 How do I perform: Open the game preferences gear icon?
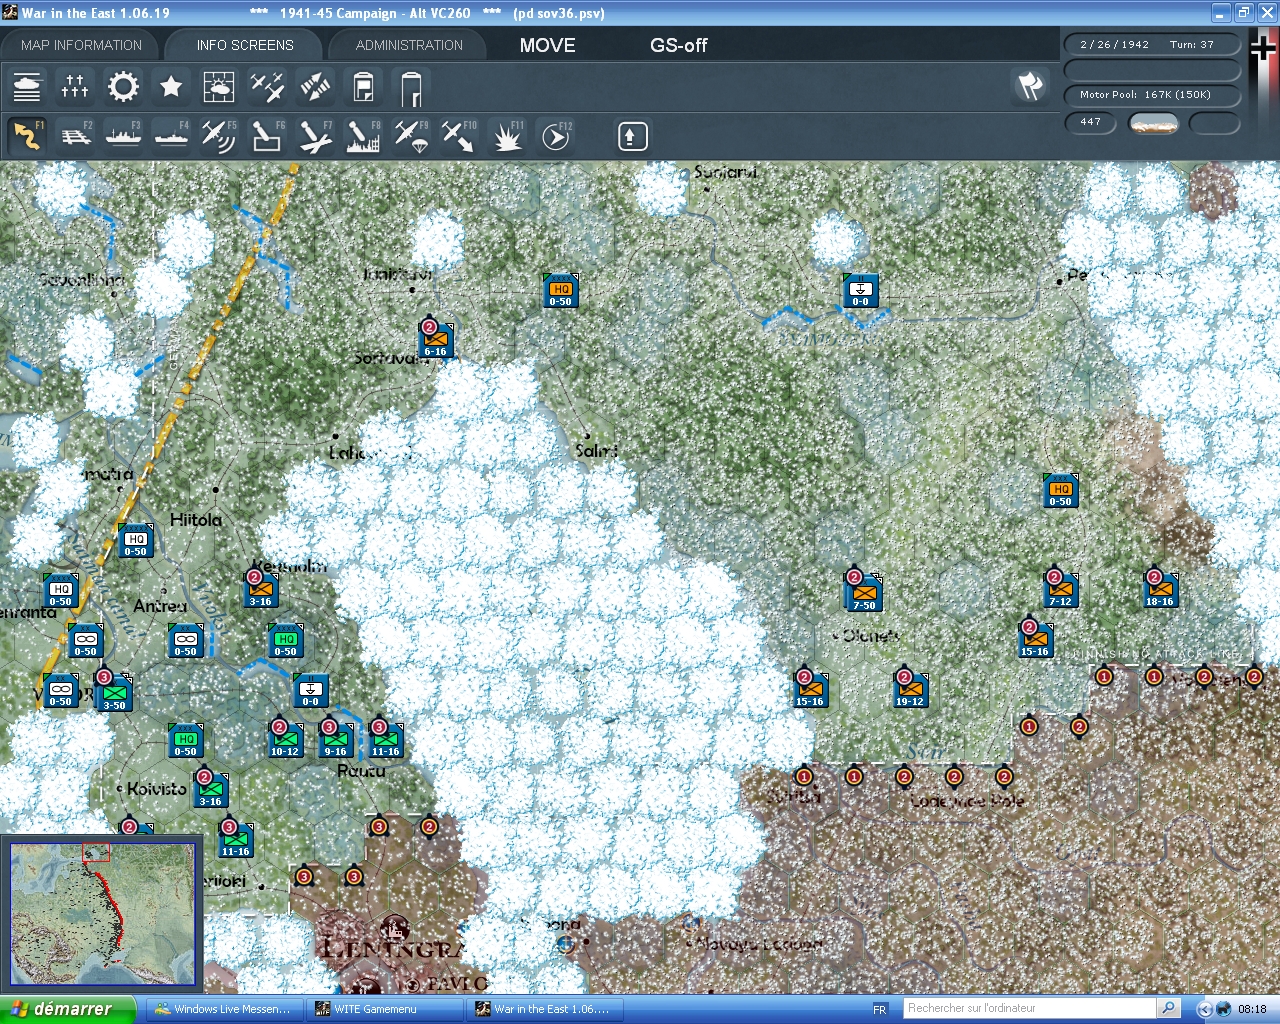pyautogui.click(x=123, y=87)
